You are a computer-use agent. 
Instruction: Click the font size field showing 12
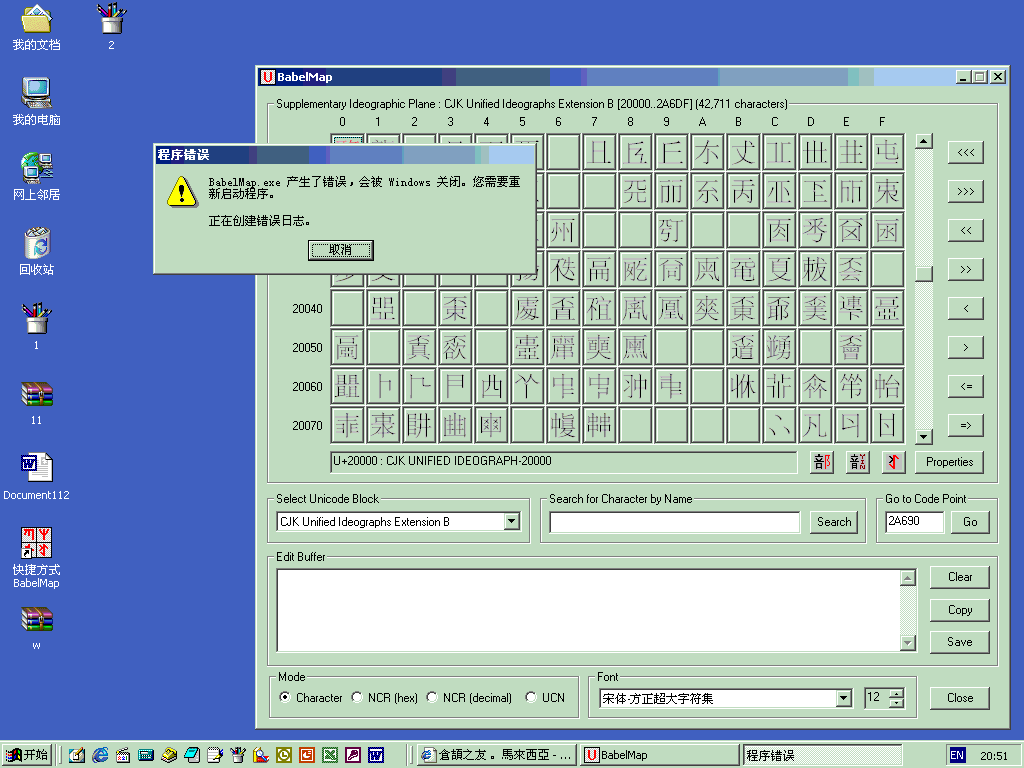coord(876,698)
